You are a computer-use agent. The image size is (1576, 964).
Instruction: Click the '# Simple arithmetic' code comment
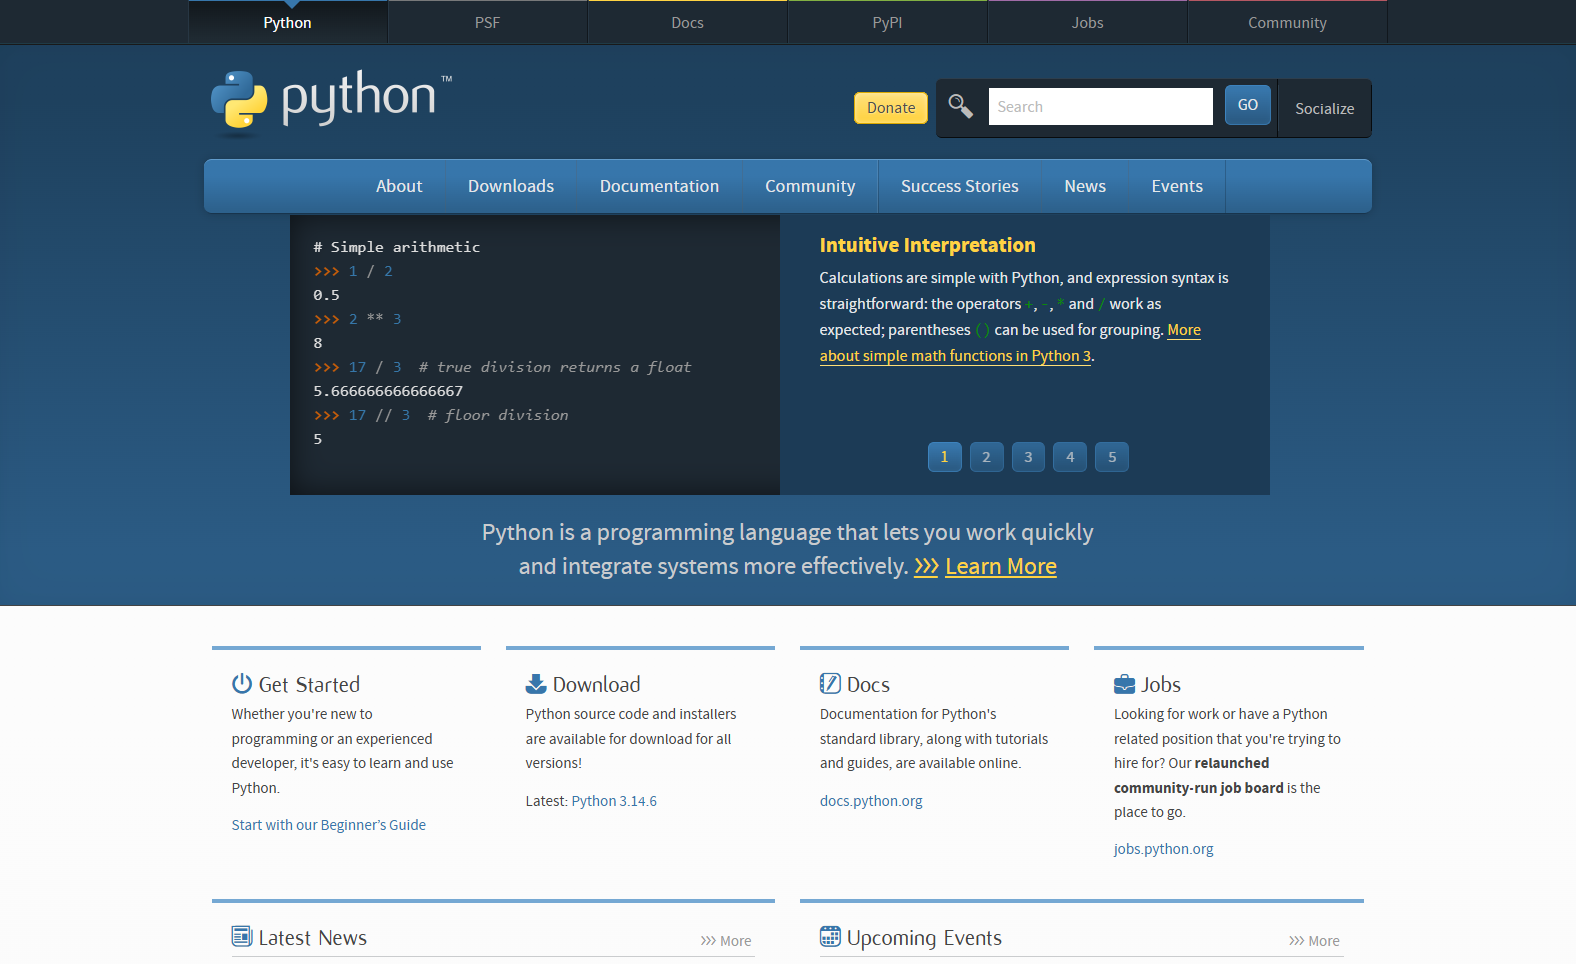pos(397,247)
